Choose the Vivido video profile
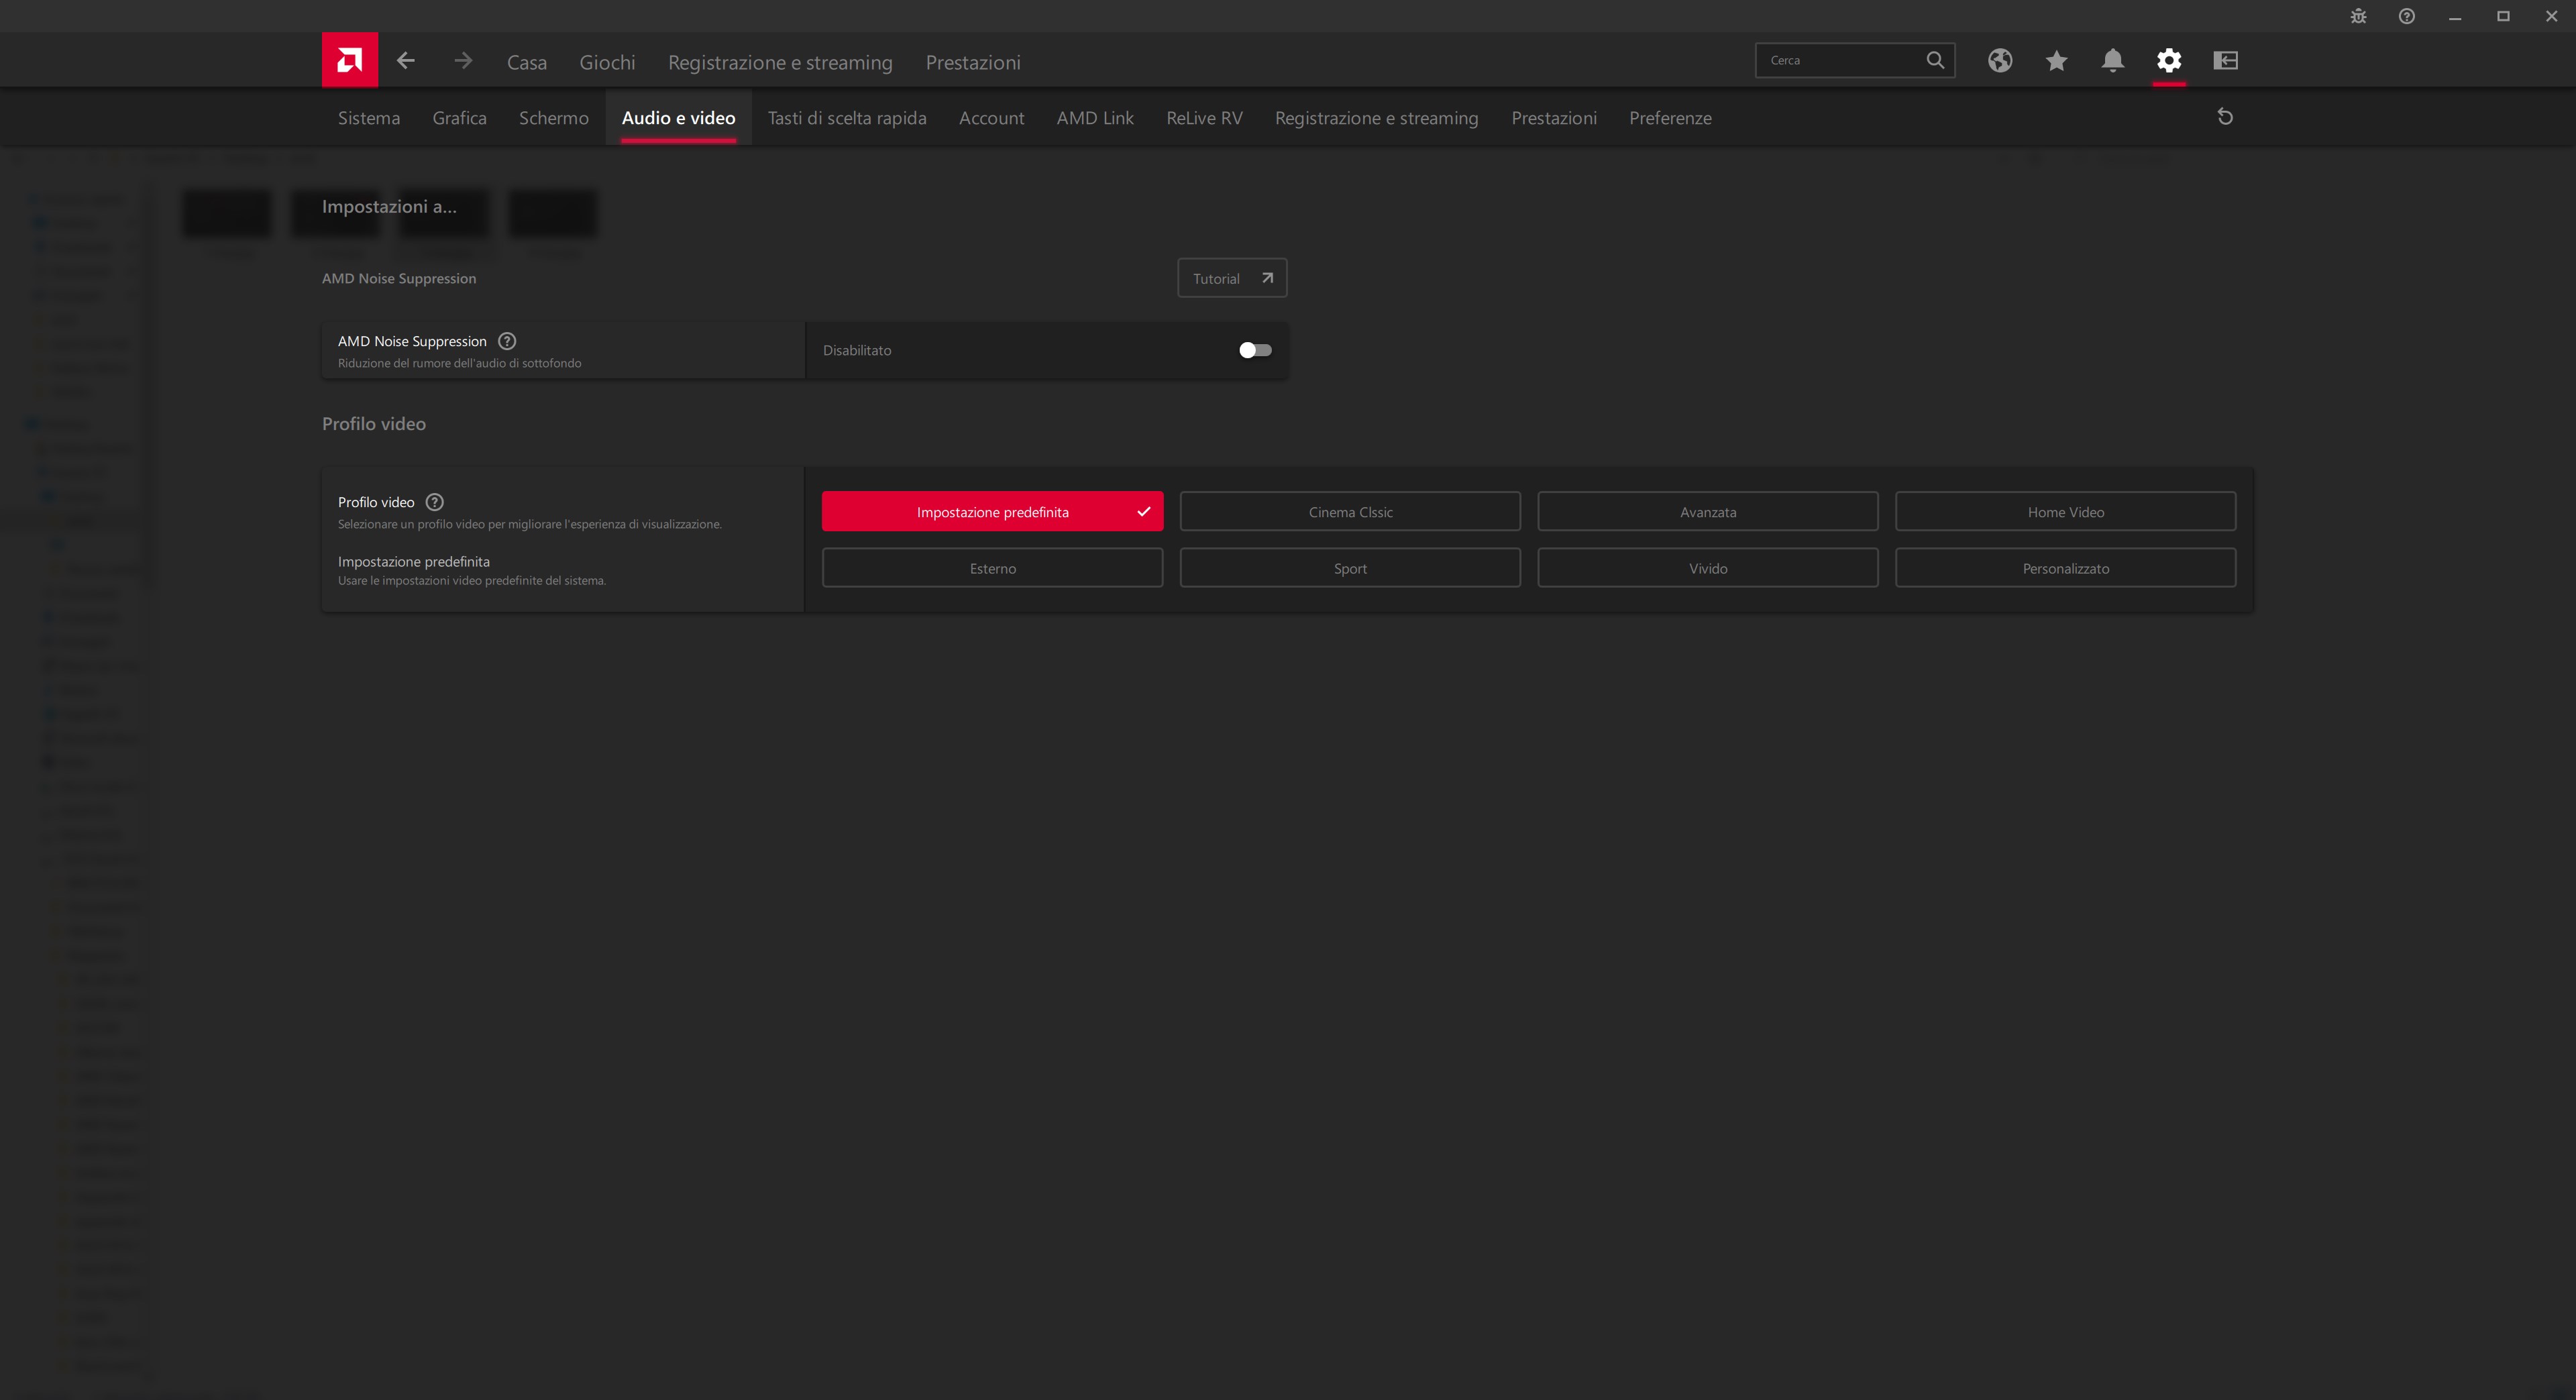2576x1400 pixels. [1707, 568]
